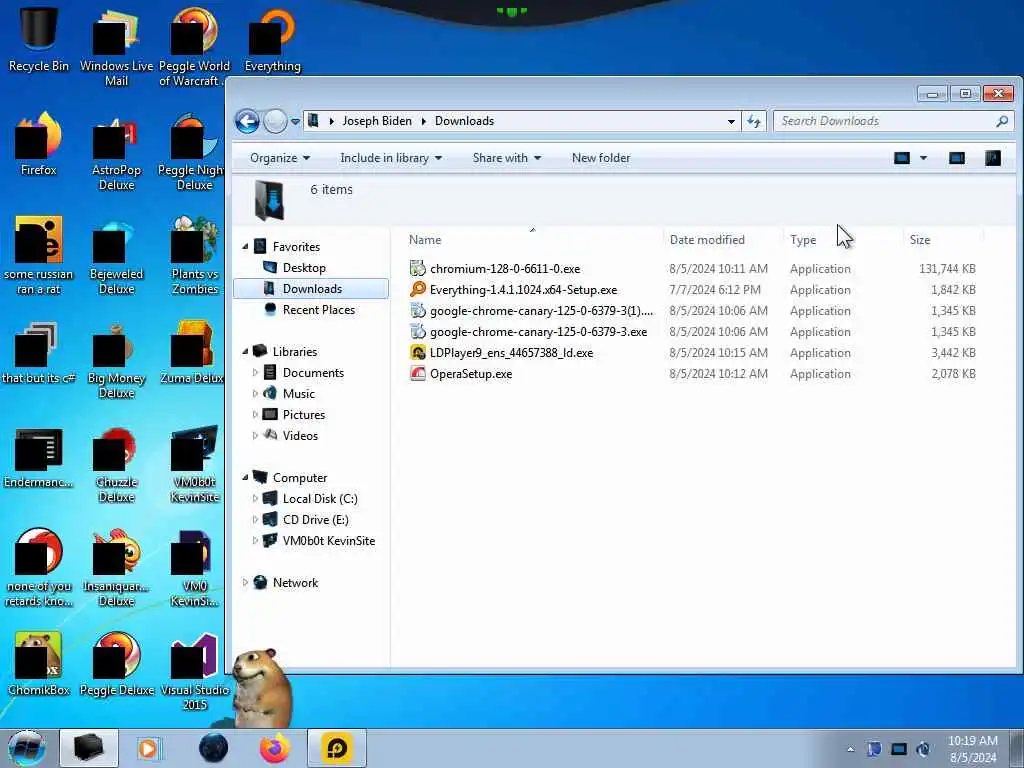Open the Organize menu

coord(280,158)
